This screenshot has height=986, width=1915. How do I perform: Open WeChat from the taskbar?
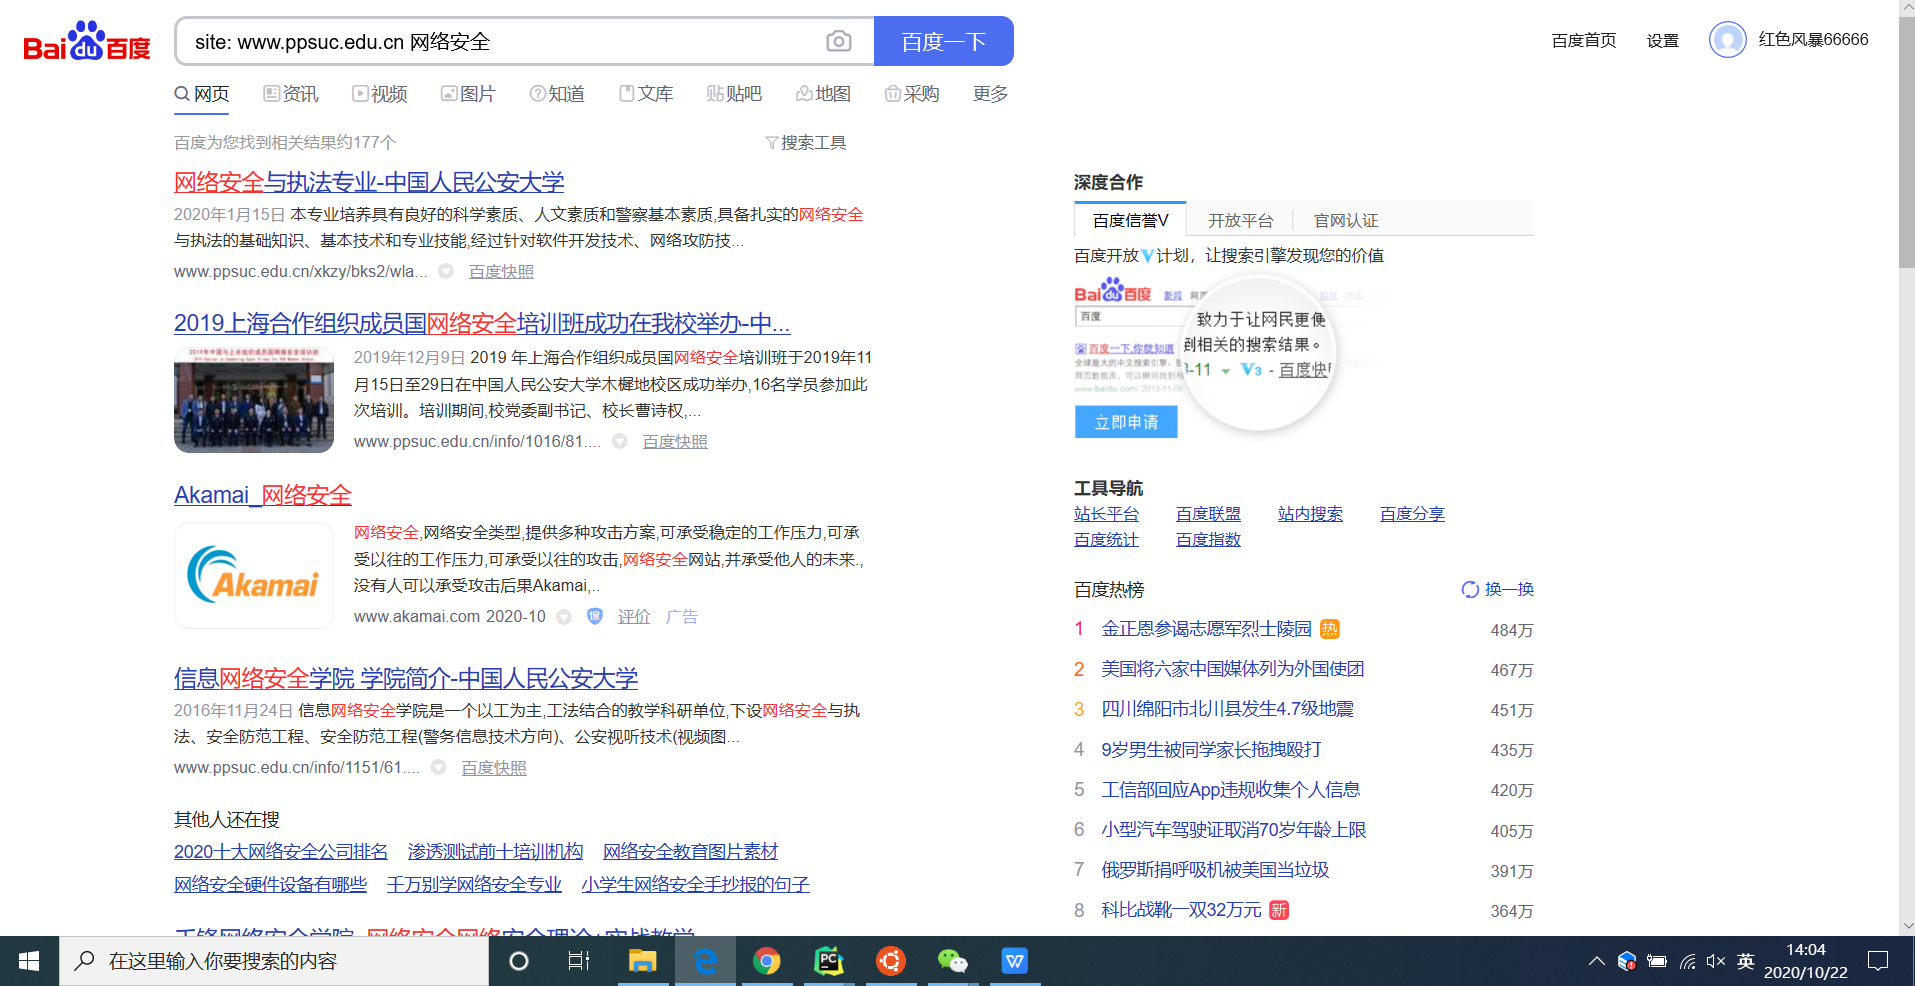tap(953, 961)
